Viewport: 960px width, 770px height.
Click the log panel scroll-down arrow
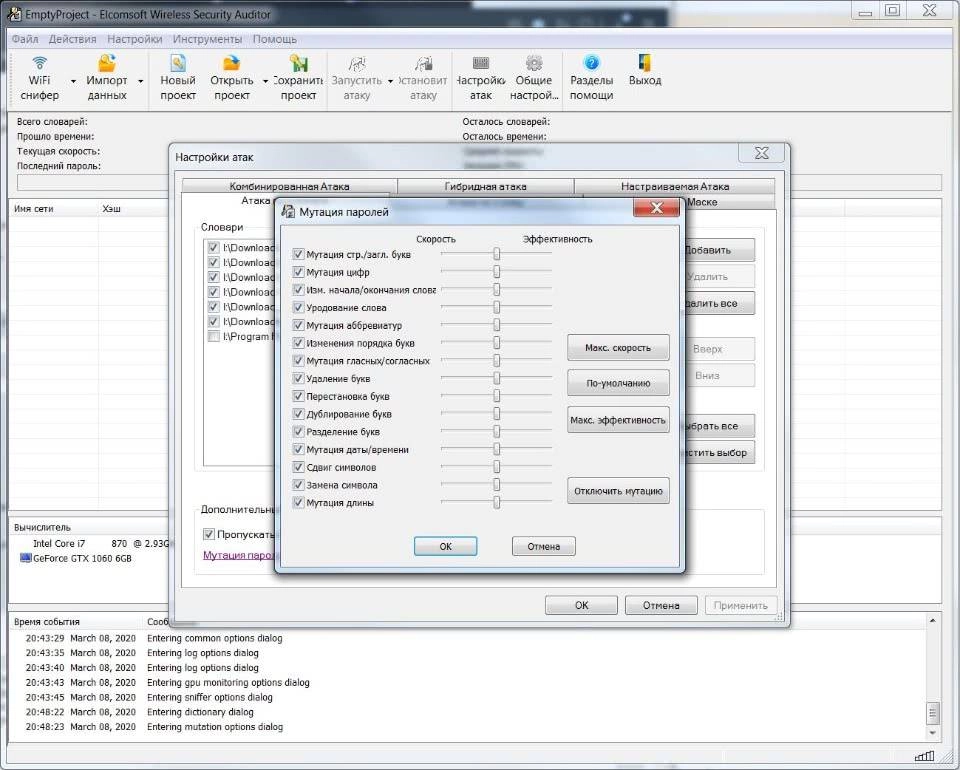[x=932, y=733]
